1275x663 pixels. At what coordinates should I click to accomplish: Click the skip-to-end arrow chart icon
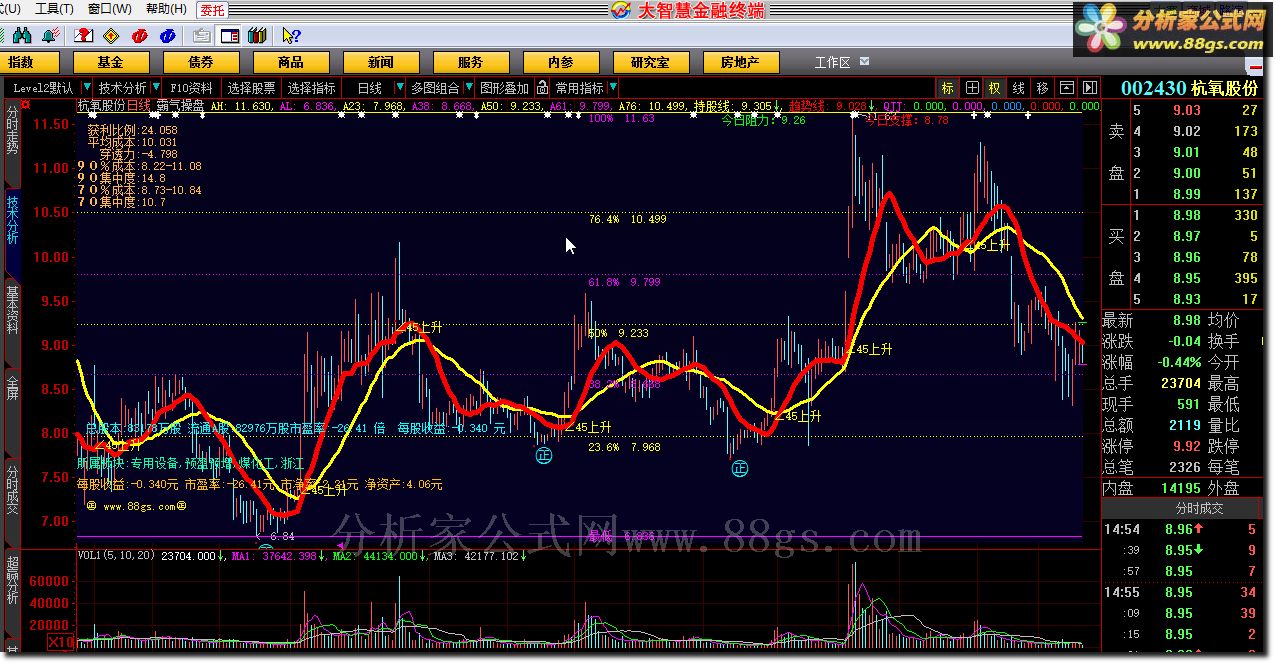click(x=1090, y=88)
